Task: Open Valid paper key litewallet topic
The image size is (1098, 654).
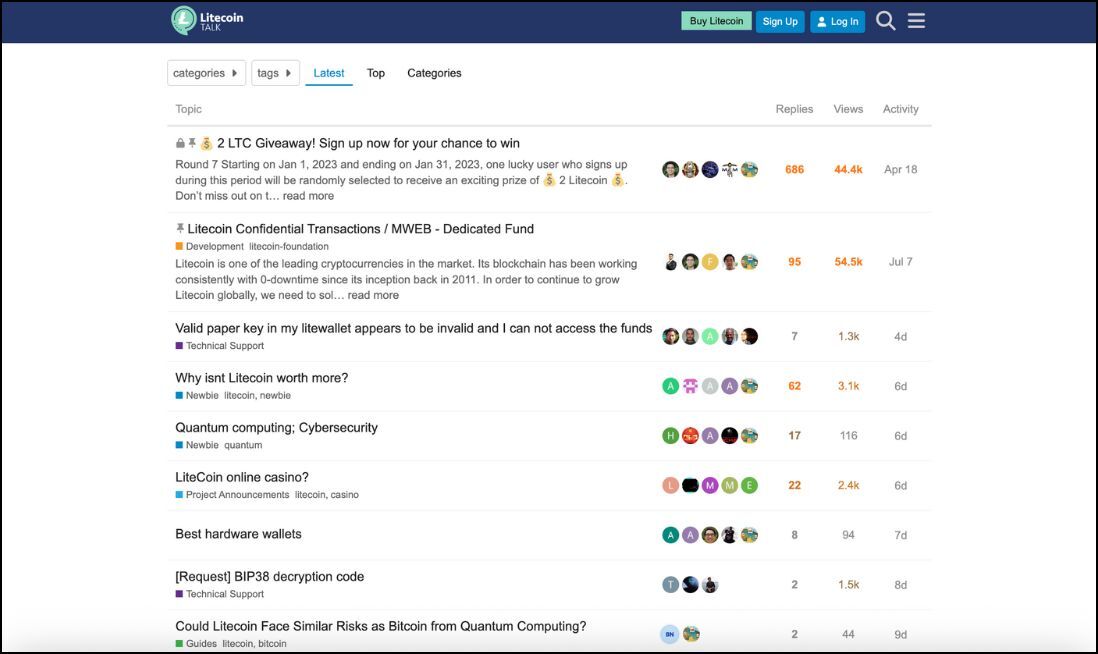Action: pos(413,328)
